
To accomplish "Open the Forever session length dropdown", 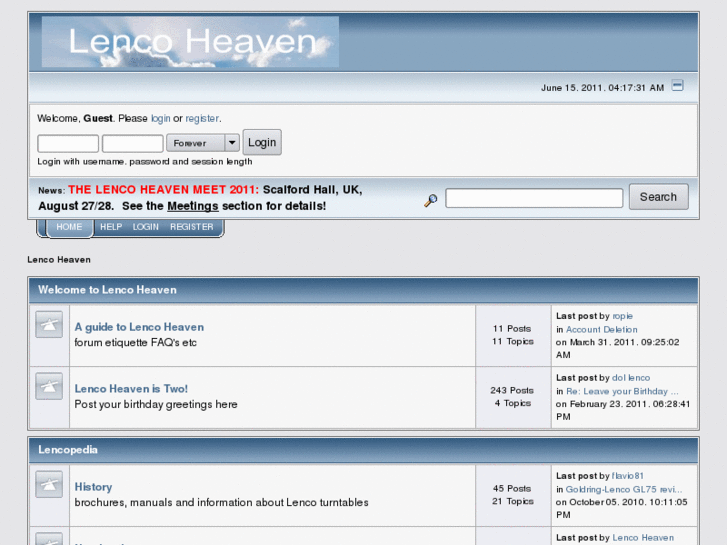I will pyautogui.click(x=203, y=143).
